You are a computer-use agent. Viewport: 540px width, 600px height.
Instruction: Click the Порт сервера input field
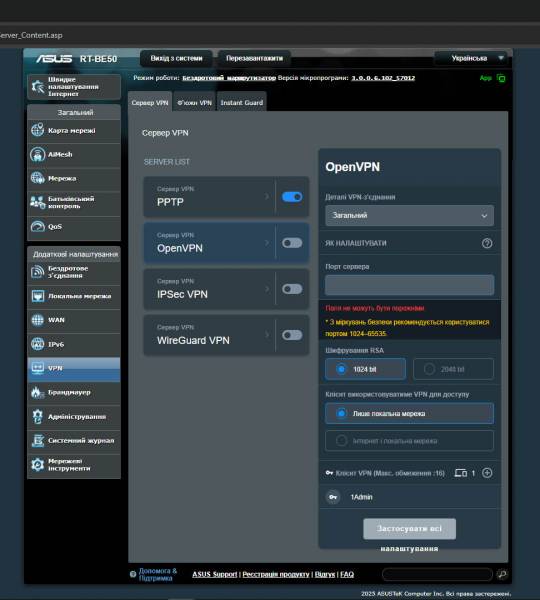[x=409, y=285]
